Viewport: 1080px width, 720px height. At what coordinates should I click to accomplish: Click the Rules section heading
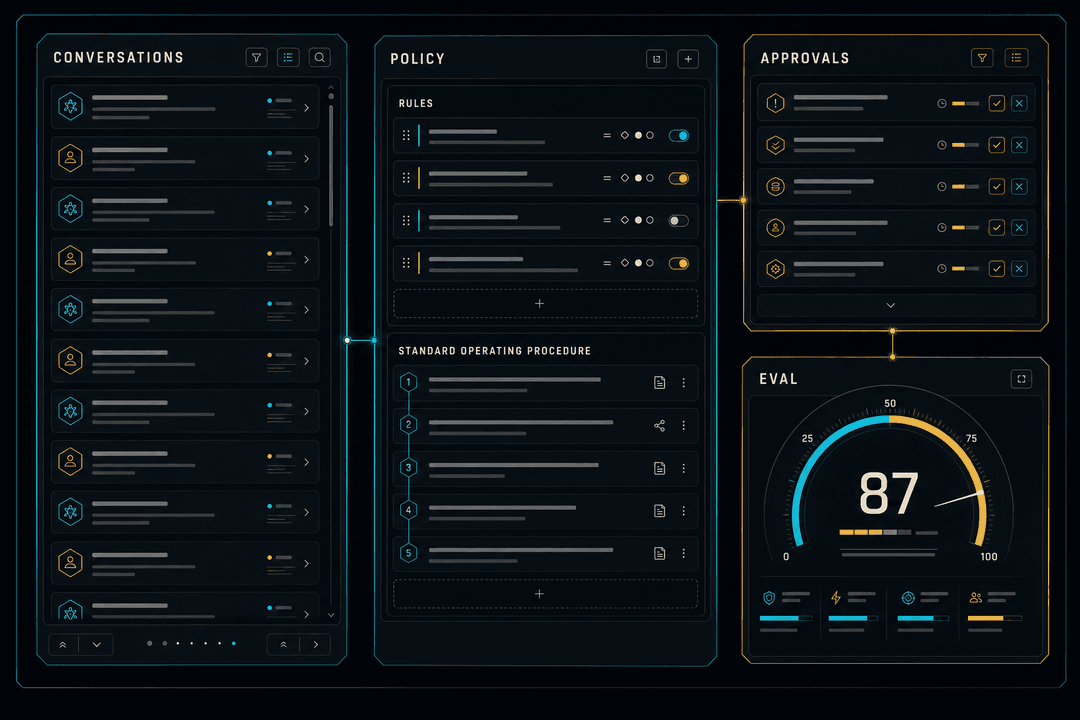[x=416, y=103]
